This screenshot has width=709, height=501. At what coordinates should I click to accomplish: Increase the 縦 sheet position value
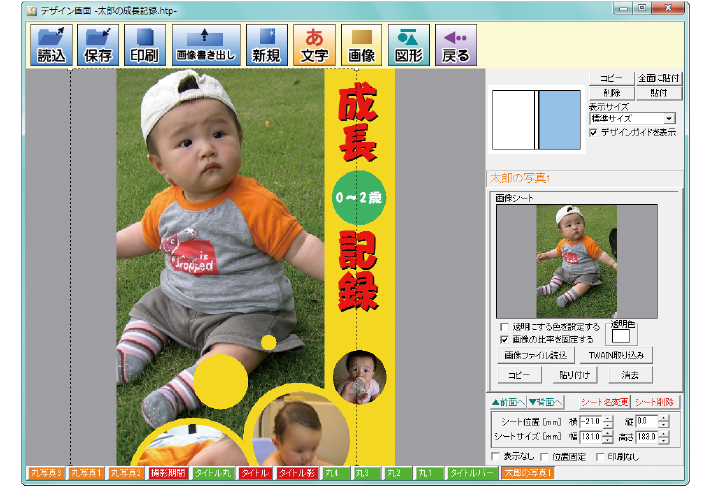(x=663, y=419)
